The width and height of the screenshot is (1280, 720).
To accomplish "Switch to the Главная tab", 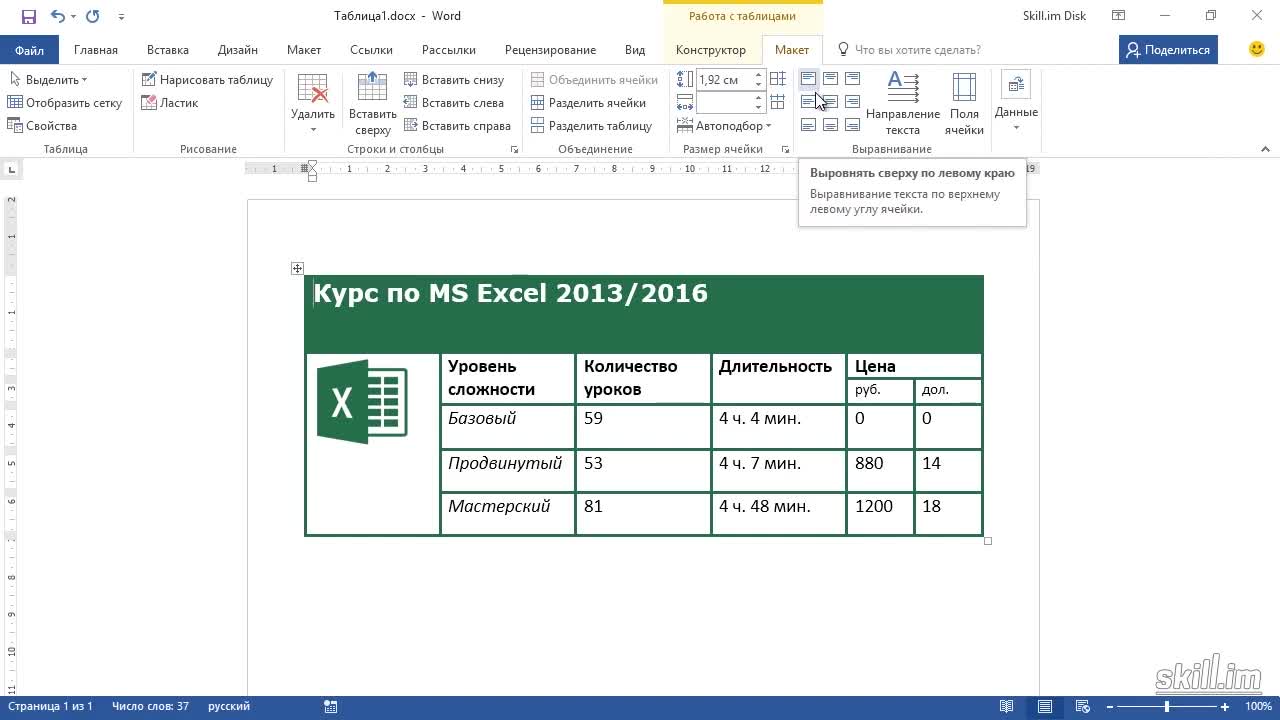I will point(96,49).
